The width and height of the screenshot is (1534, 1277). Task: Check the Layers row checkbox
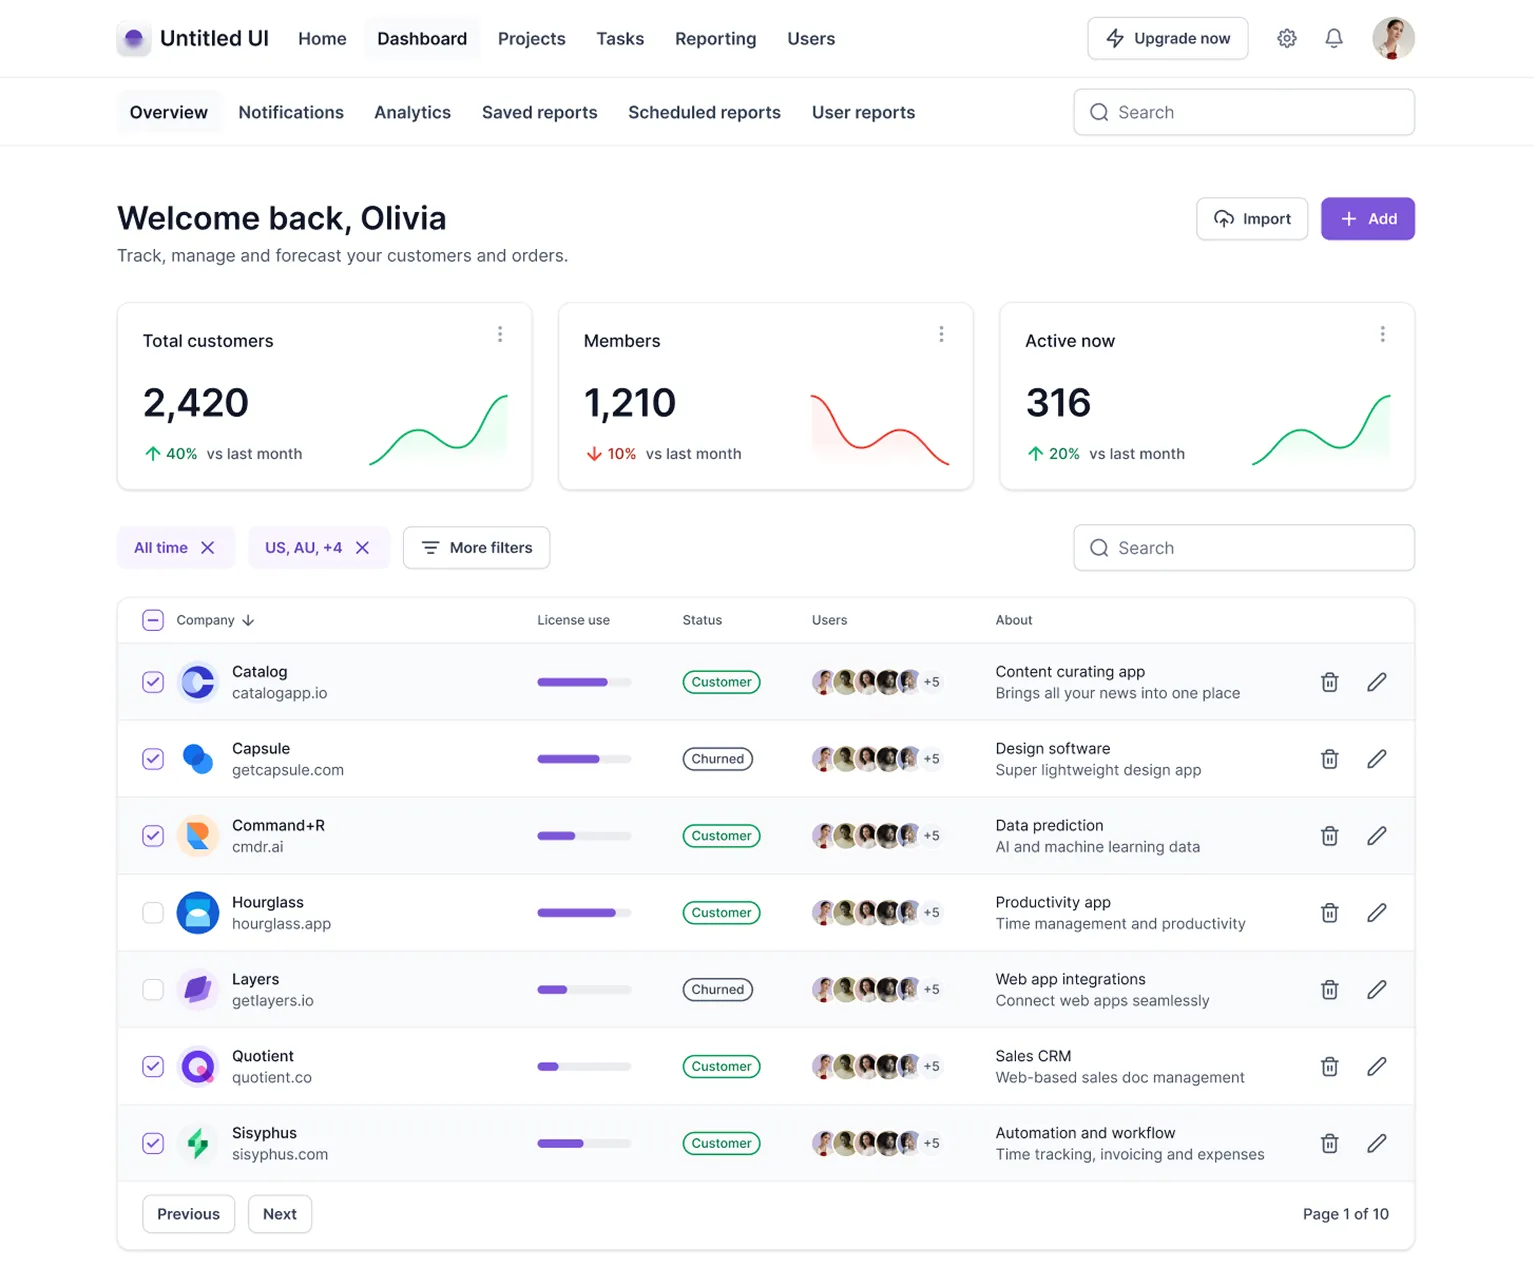coord(153,989)
